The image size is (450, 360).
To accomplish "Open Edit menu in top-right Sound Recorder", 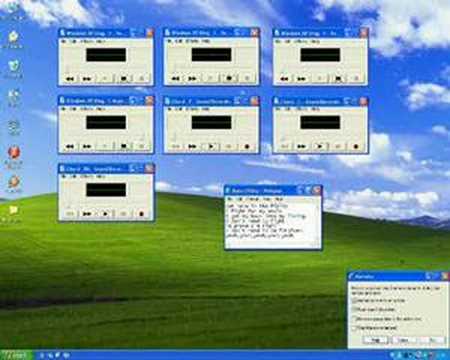I will [288, 41].
